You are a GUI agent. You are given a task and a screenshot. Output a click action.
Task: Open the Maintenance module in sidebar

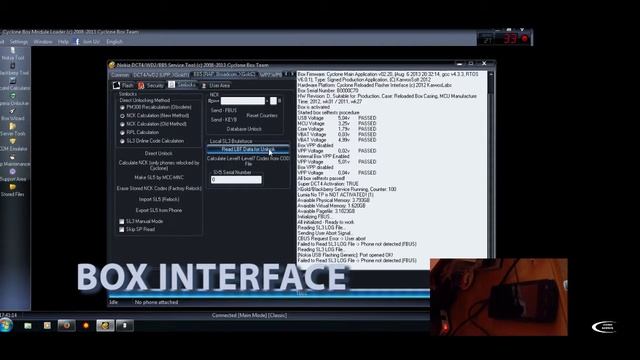[13, 160]
